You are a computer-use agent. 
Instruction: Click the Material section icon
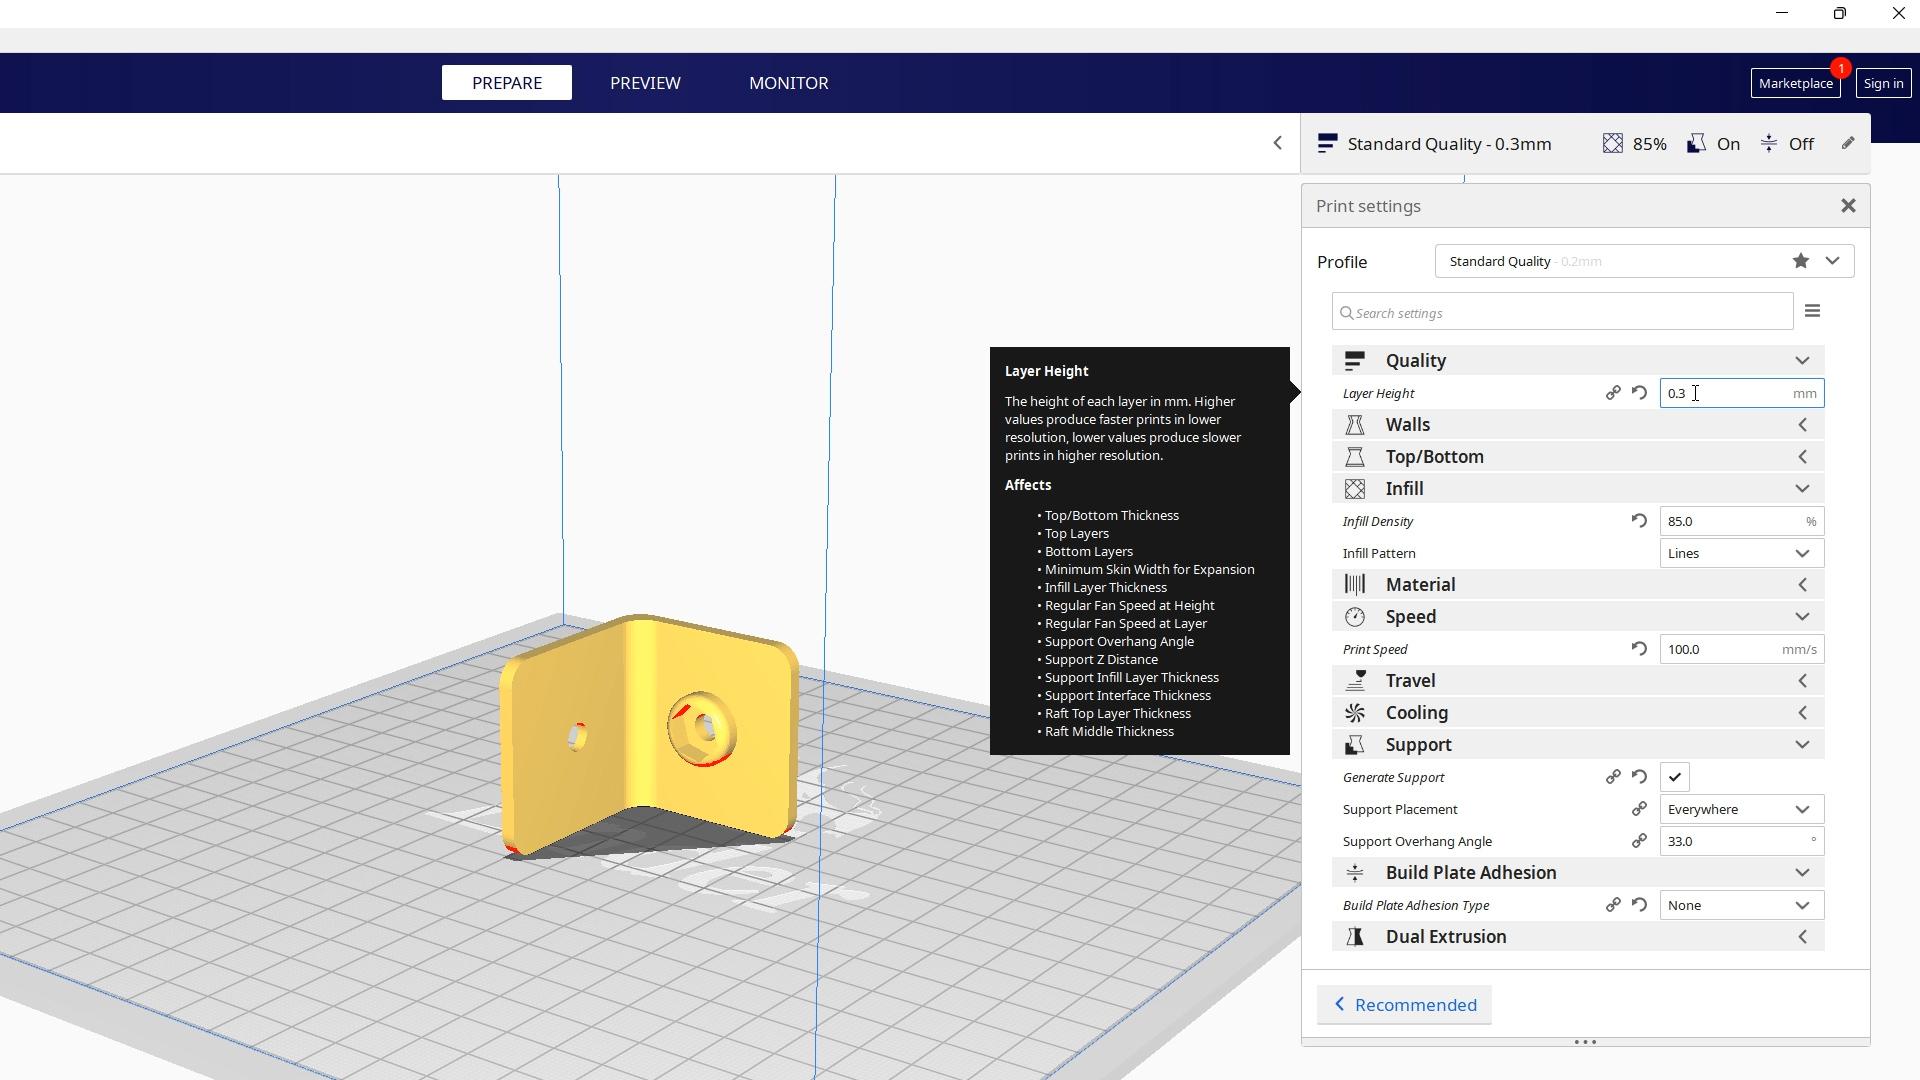coord(1356,584)
